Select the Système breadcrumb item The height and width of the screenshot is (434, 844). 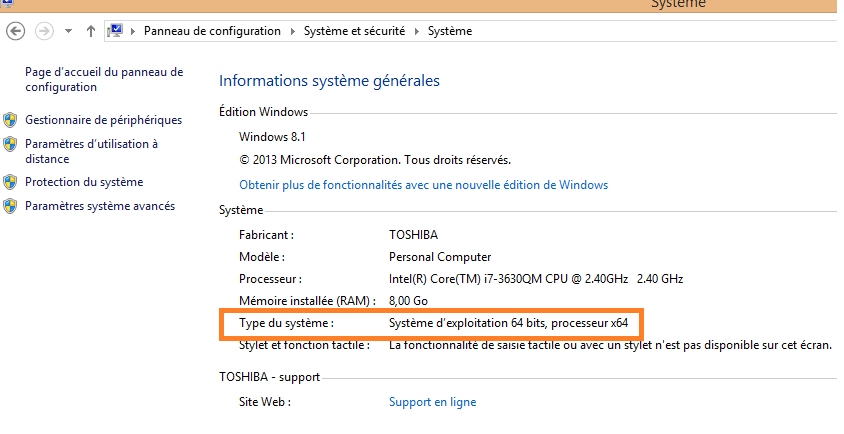pos(449,31)
